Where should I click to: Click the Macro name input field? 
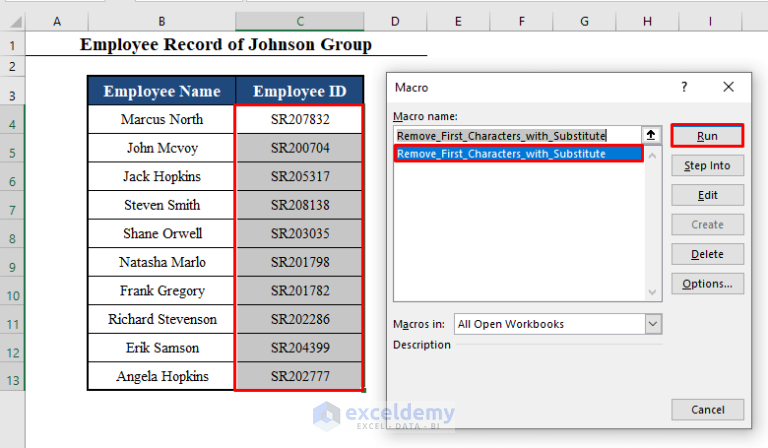pos(517,135)
